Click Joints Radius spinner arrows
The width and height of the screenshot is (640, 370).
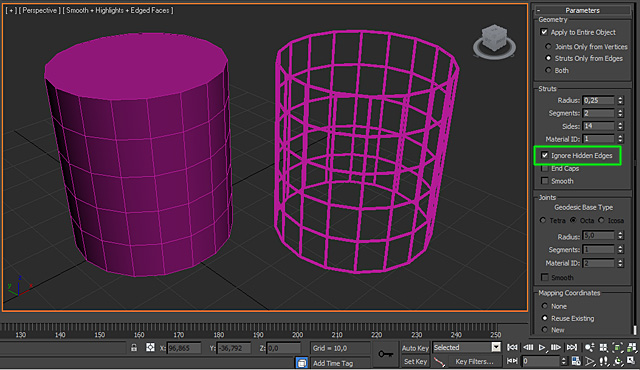coord(620,235)
